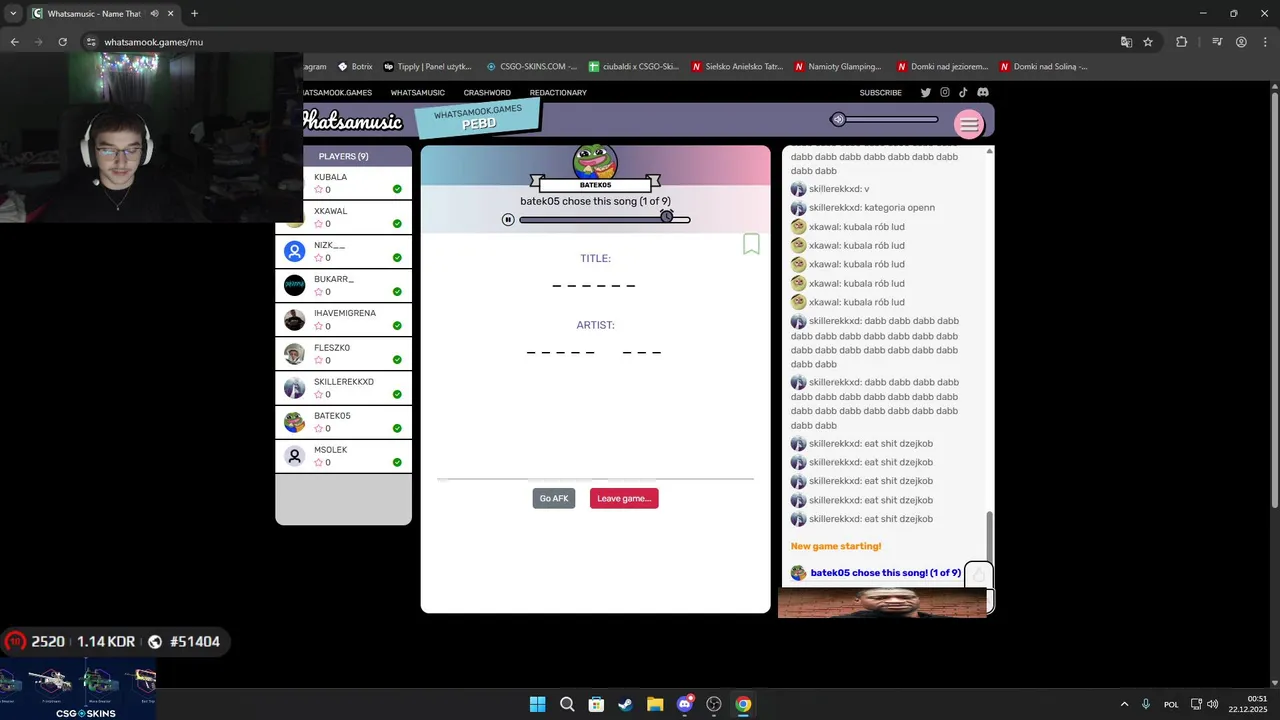The image size is (1280, 720).
Task: Select player IHAVEMIGRENA in the list
Action: 343,319
